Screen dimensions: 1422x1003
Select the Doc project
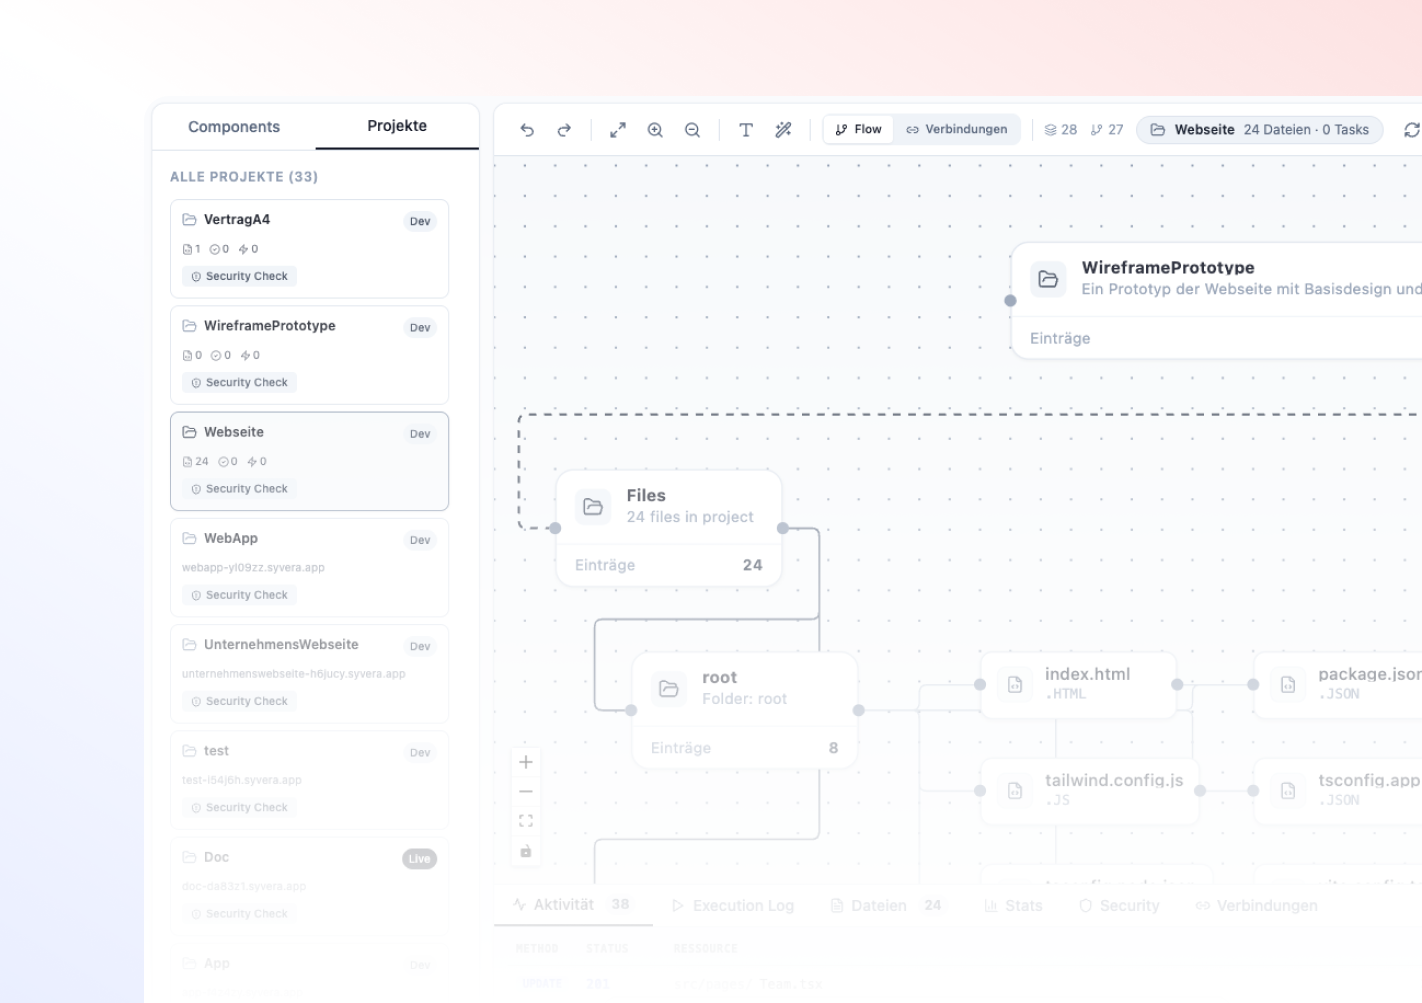pyautogui.click(x=309, y=886)
